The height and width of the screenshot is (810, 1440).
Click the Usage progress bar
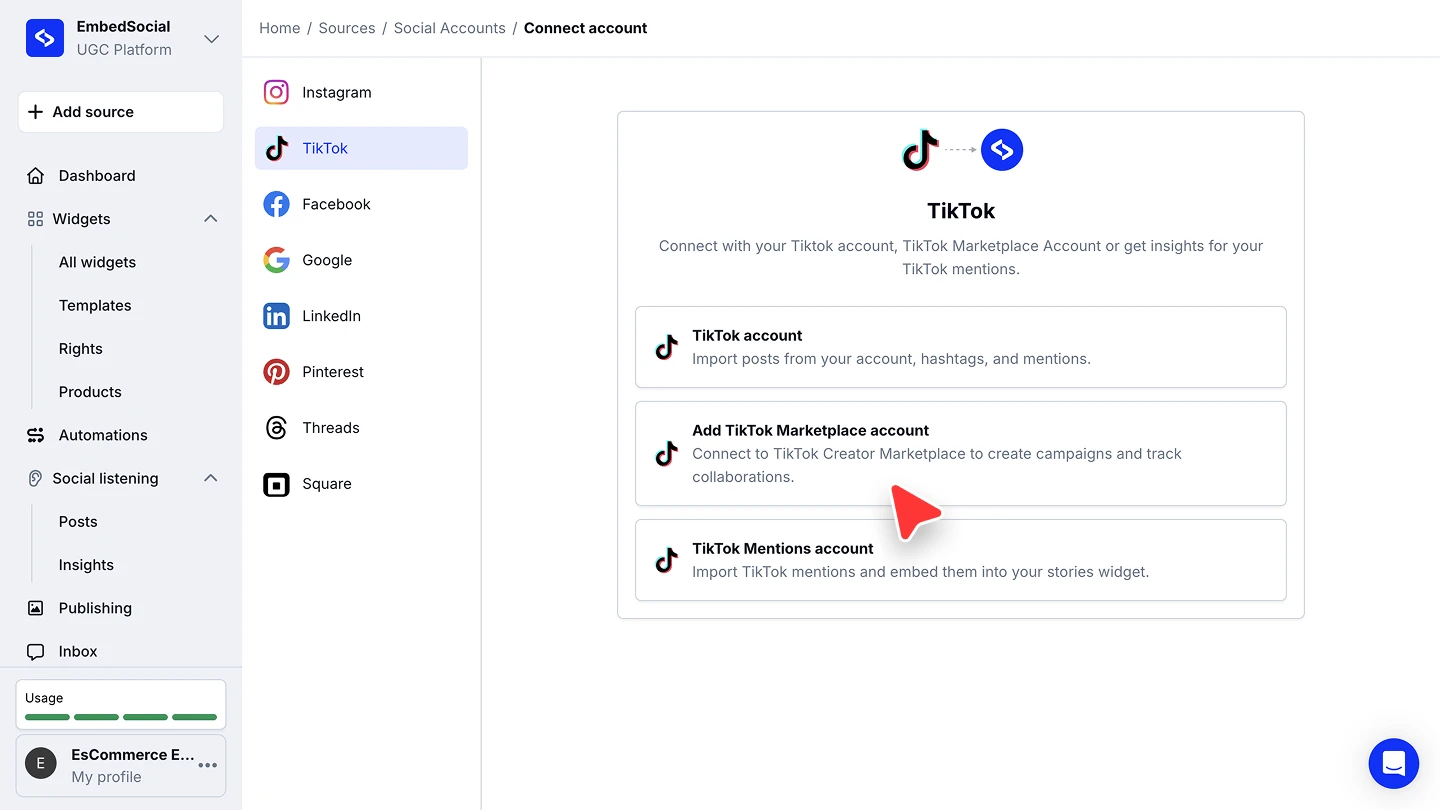click(121, 717)
